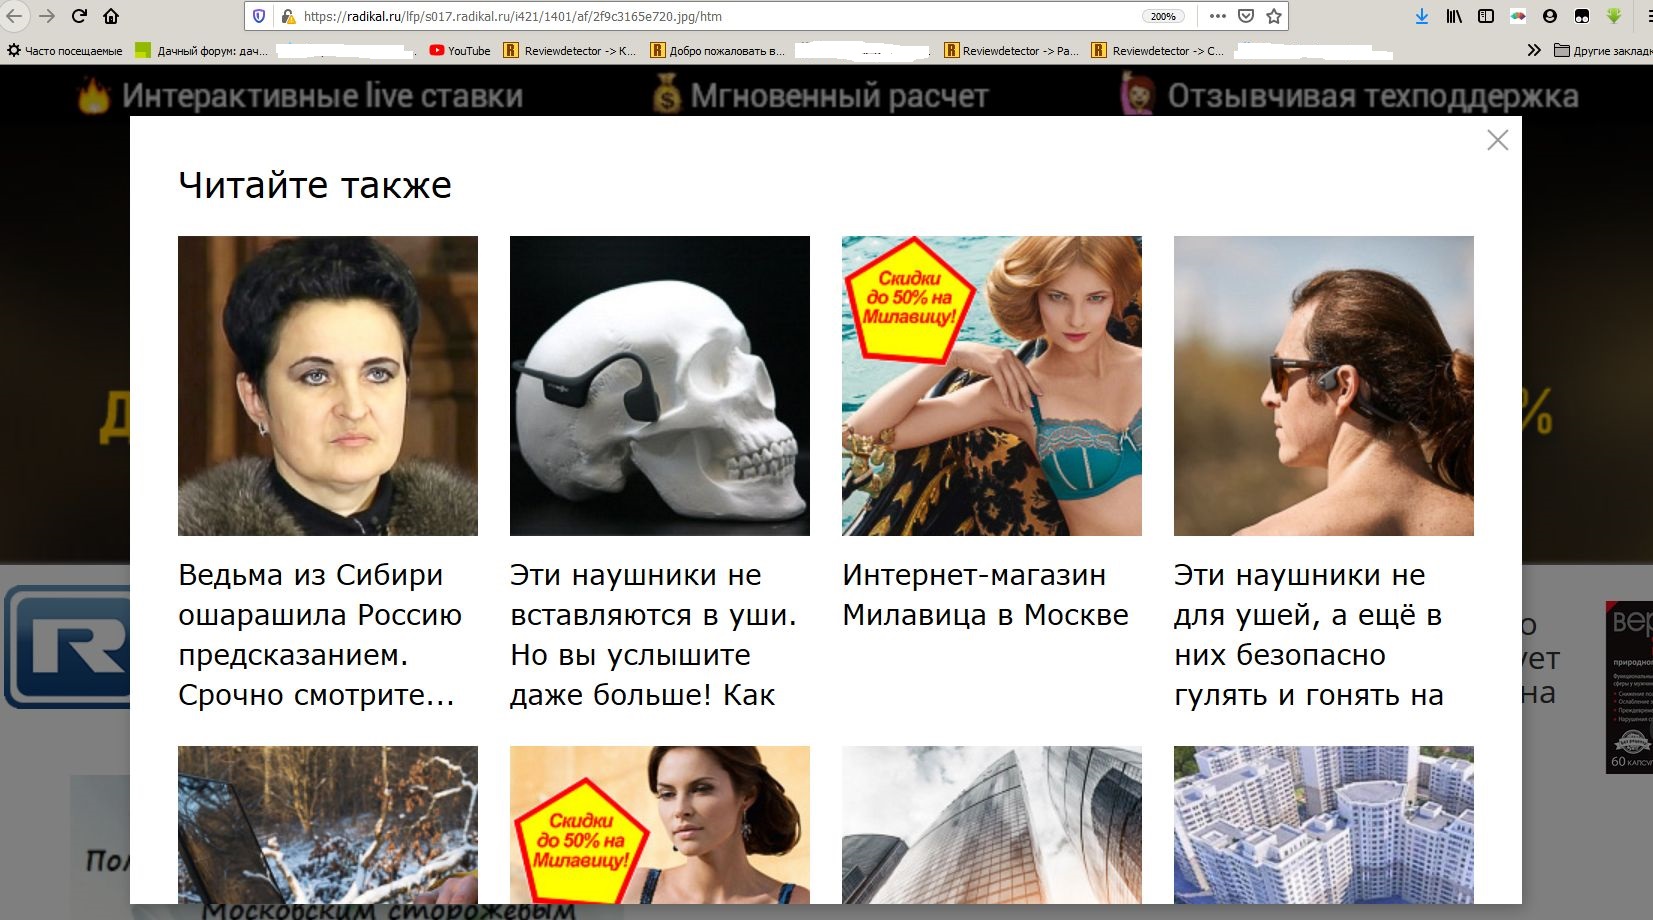This screenshot has height=920, width=1653.
Task: Open 'Reviewdetector -> Pa...' bookmark
Action: point(1011,50)
